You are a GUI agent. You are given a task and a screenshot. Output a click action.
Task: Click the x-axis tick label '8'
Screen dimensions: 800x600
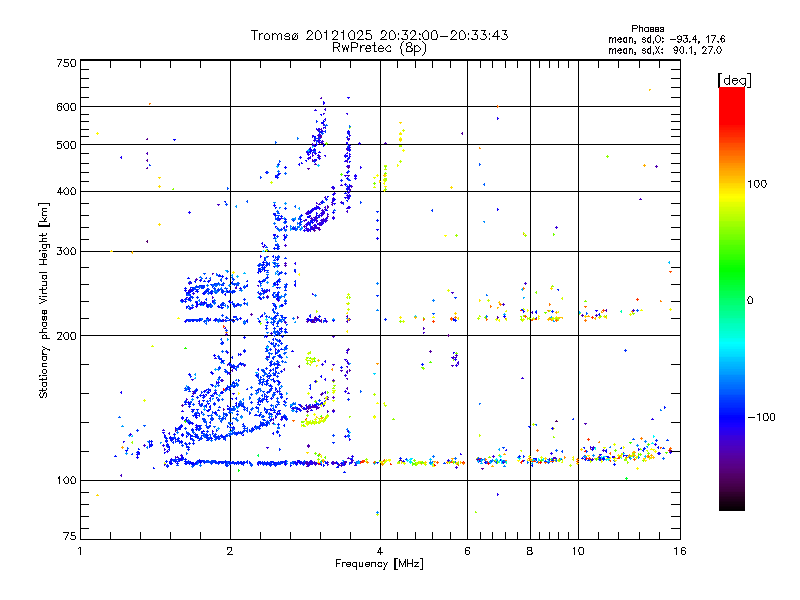[x=530, y=551]
